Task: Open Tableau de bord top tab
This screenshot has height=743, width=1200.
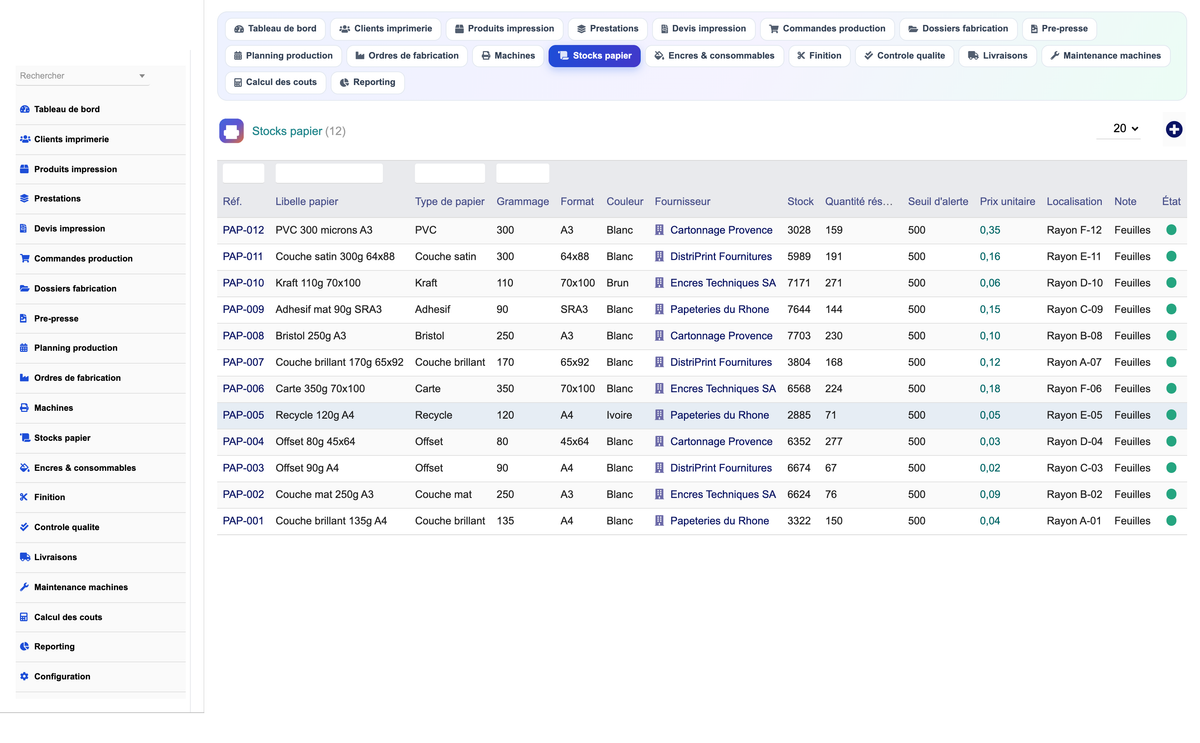Action: coord(275,29)
